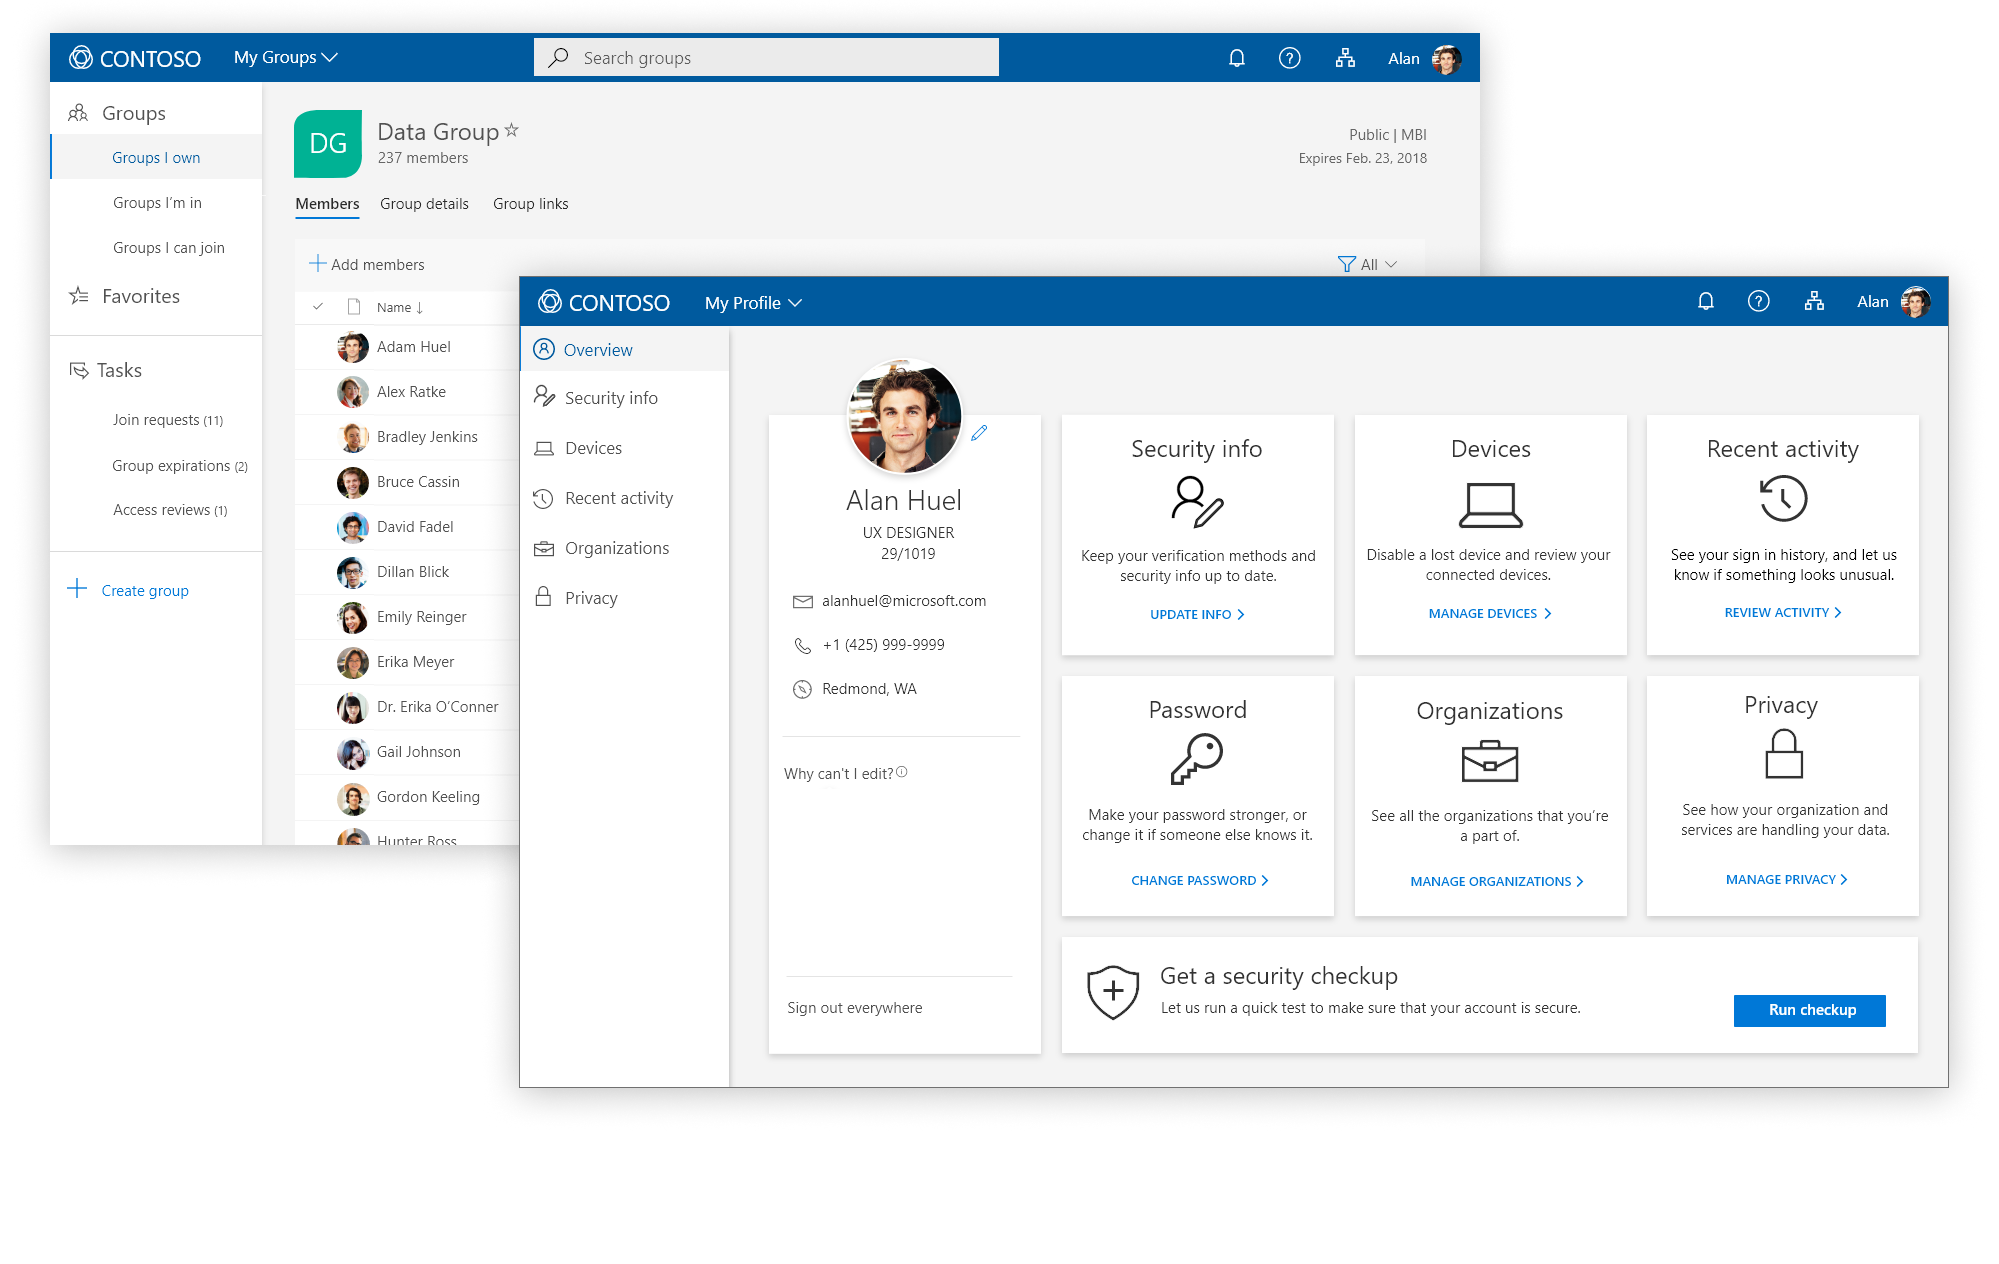
Task: Click the key icon on Password card
Action: coord(1197,759)
